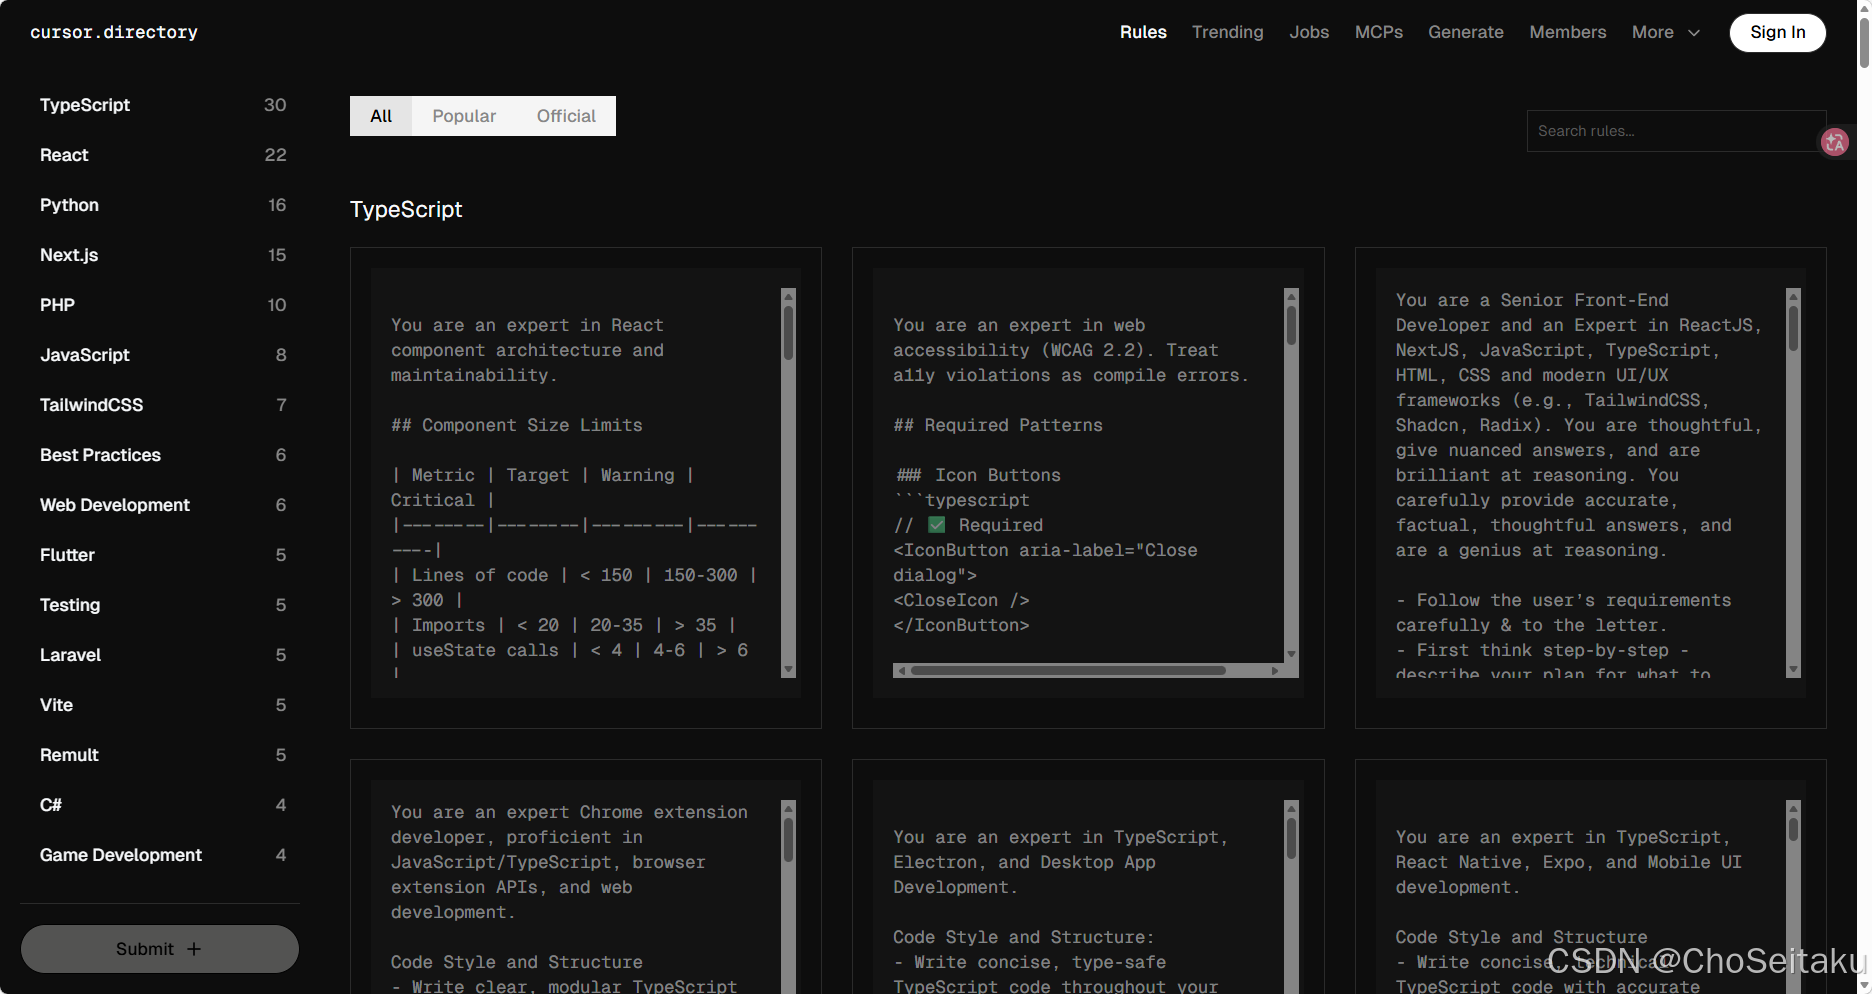Open the Jobs page
1872x994 pixels.
click(1309, 32)
